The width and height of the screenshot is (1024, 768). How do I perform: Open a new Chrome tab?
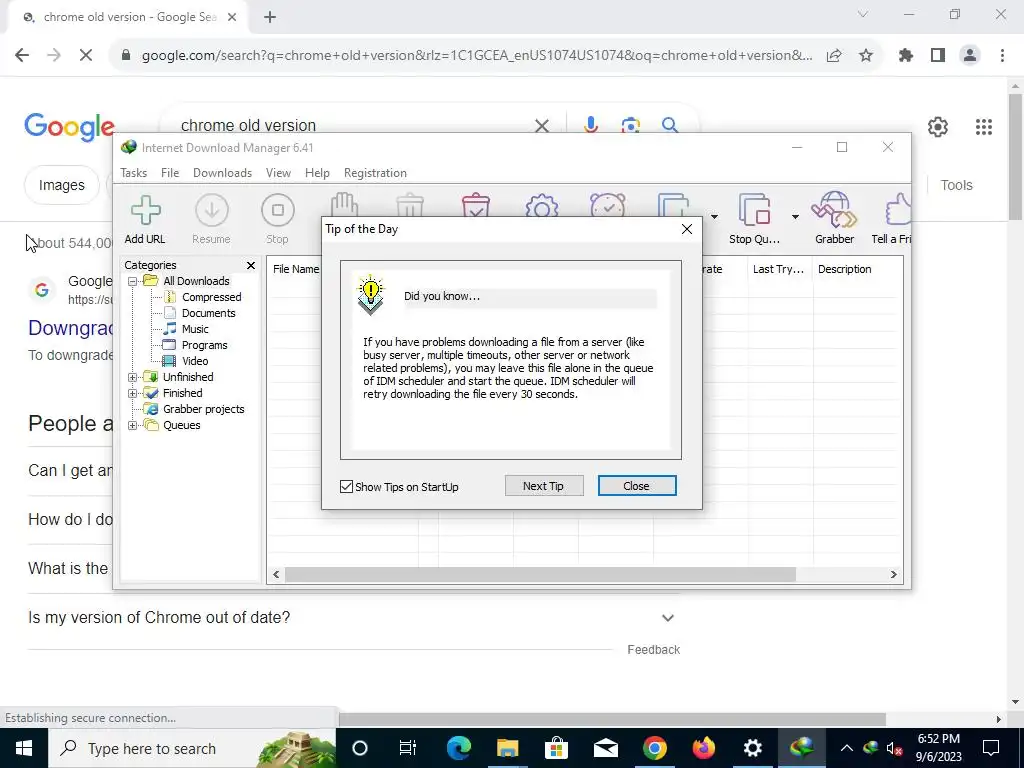pyautogui.click(x=270, y=17)
